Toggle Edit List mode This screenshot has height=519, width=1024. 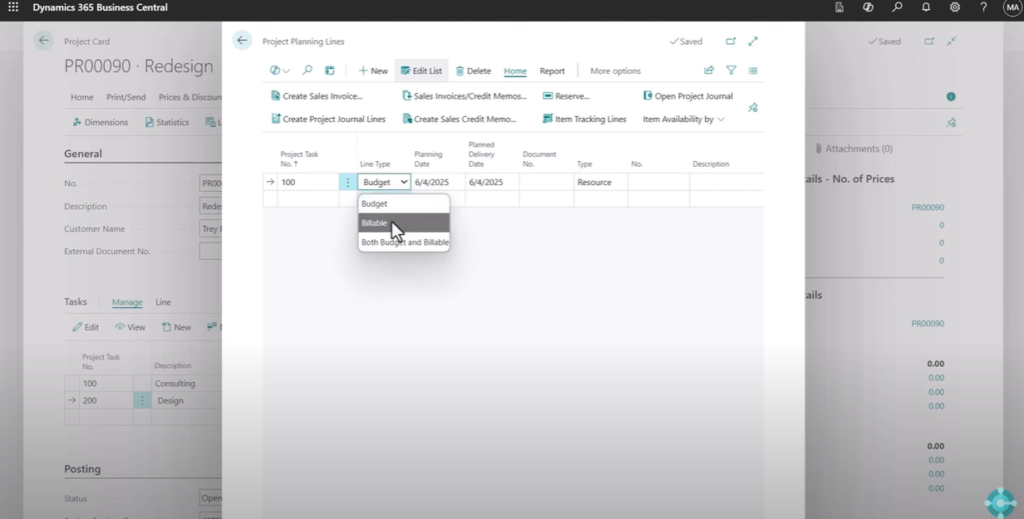pyautogui.click(x=421, y=71)
